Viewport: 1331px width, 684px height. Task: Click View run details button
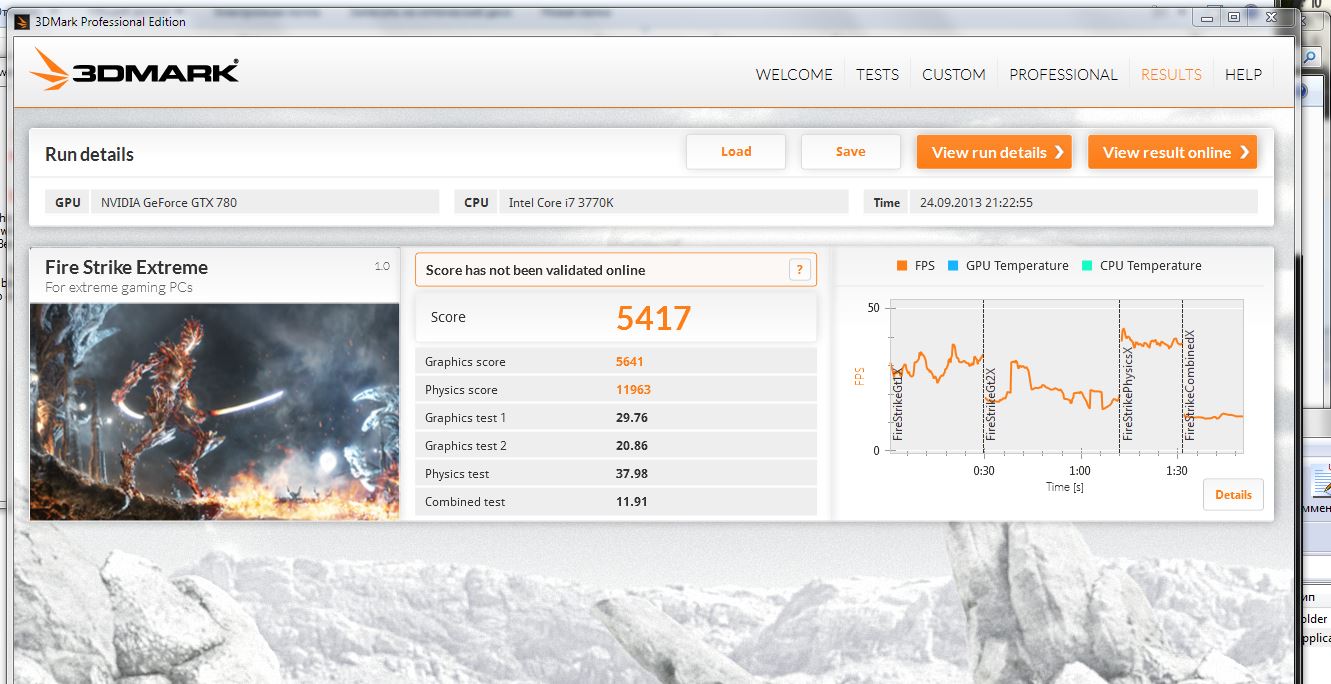coord(994,152)
